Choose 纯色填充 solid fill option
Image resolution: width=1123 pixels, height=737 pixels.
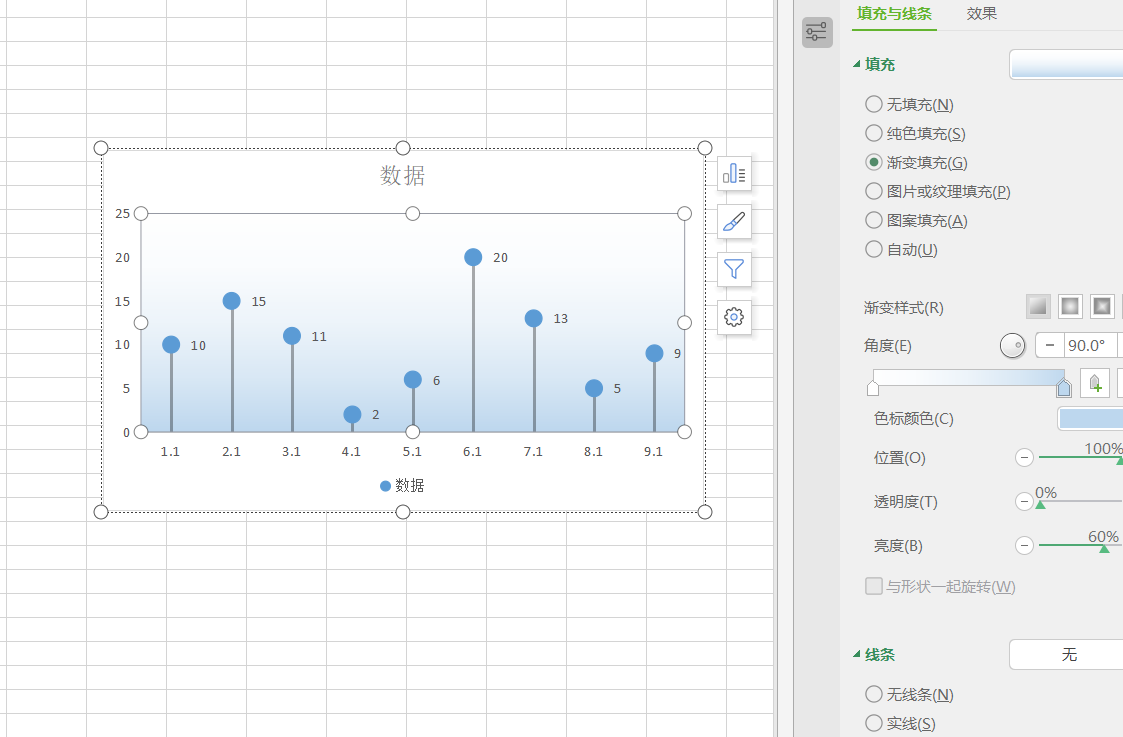point(874,133)
